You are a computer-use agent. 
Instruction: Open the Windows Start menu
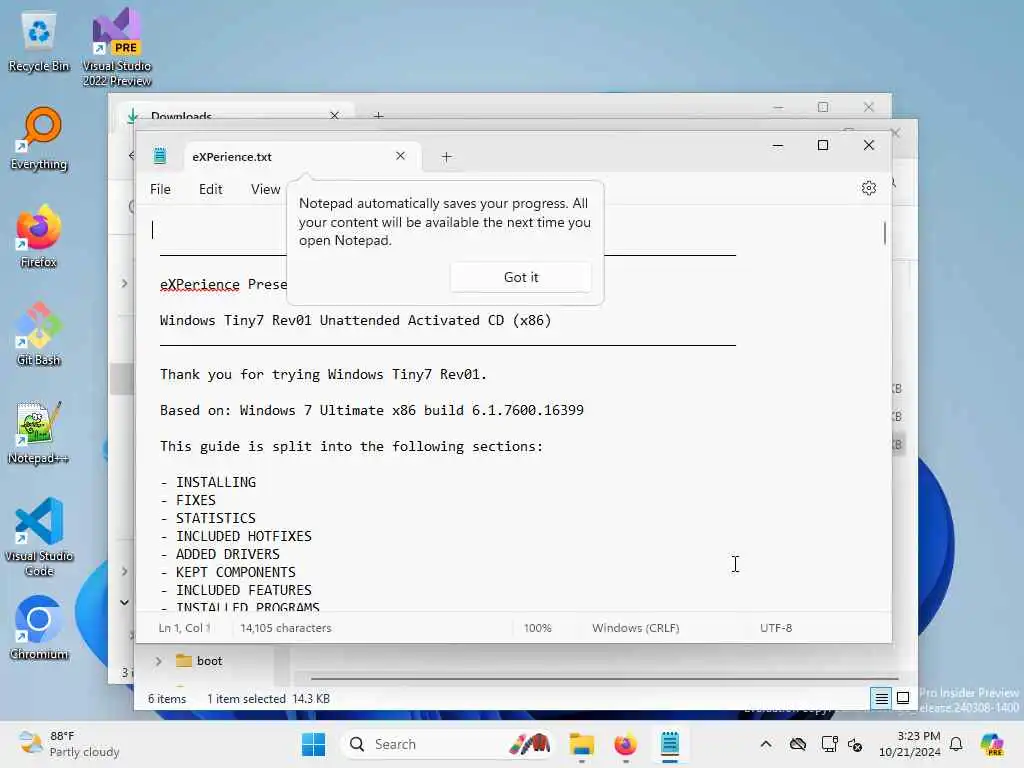coord(313,744)
